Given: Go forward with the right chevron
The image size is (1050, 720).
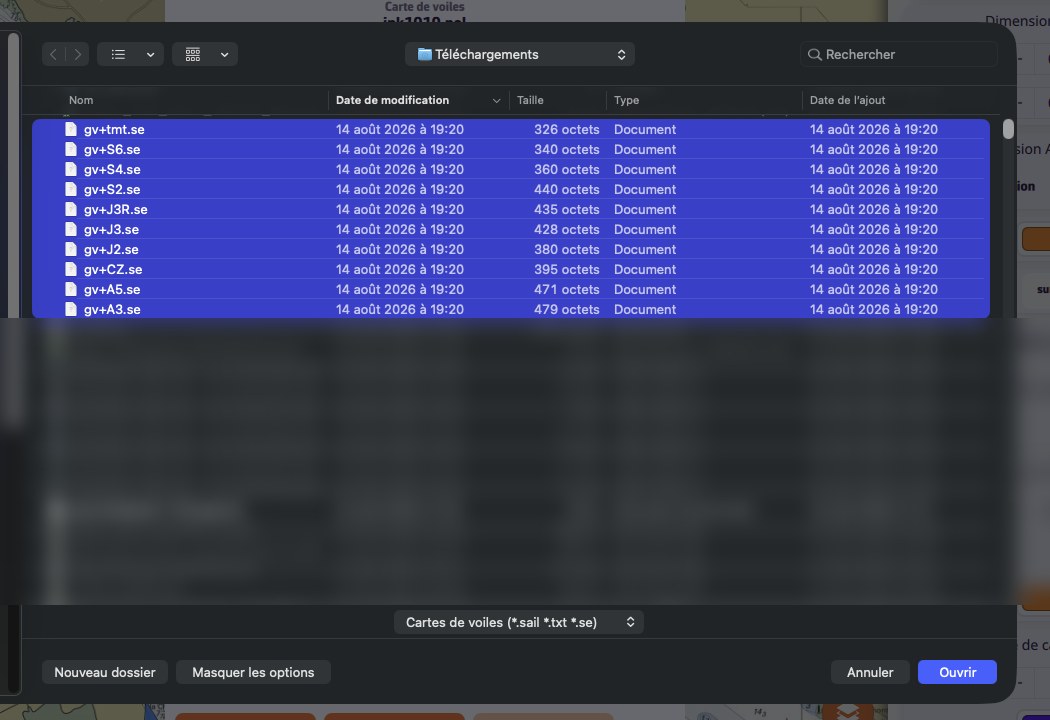Looking at the screenshot, I should pos(78,54).
